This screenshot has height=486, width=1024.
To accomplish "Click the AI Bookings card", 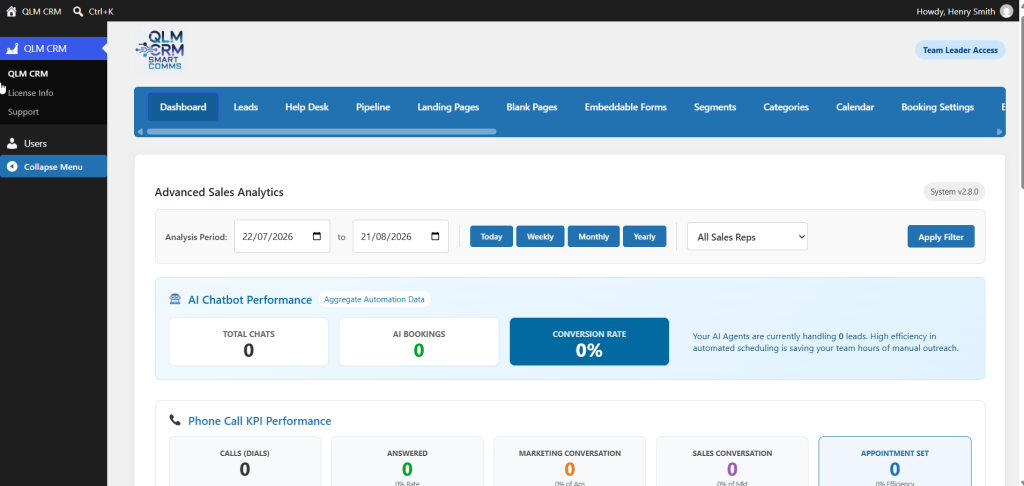I will pos(419,342).
